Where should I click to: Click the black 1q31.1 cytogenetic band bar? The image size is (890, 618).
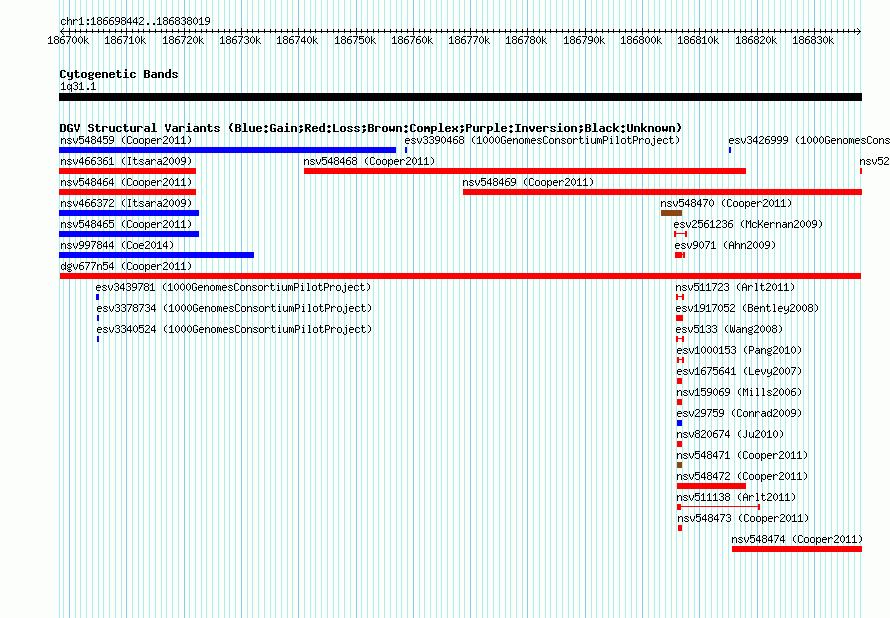(x=460, y=97)
